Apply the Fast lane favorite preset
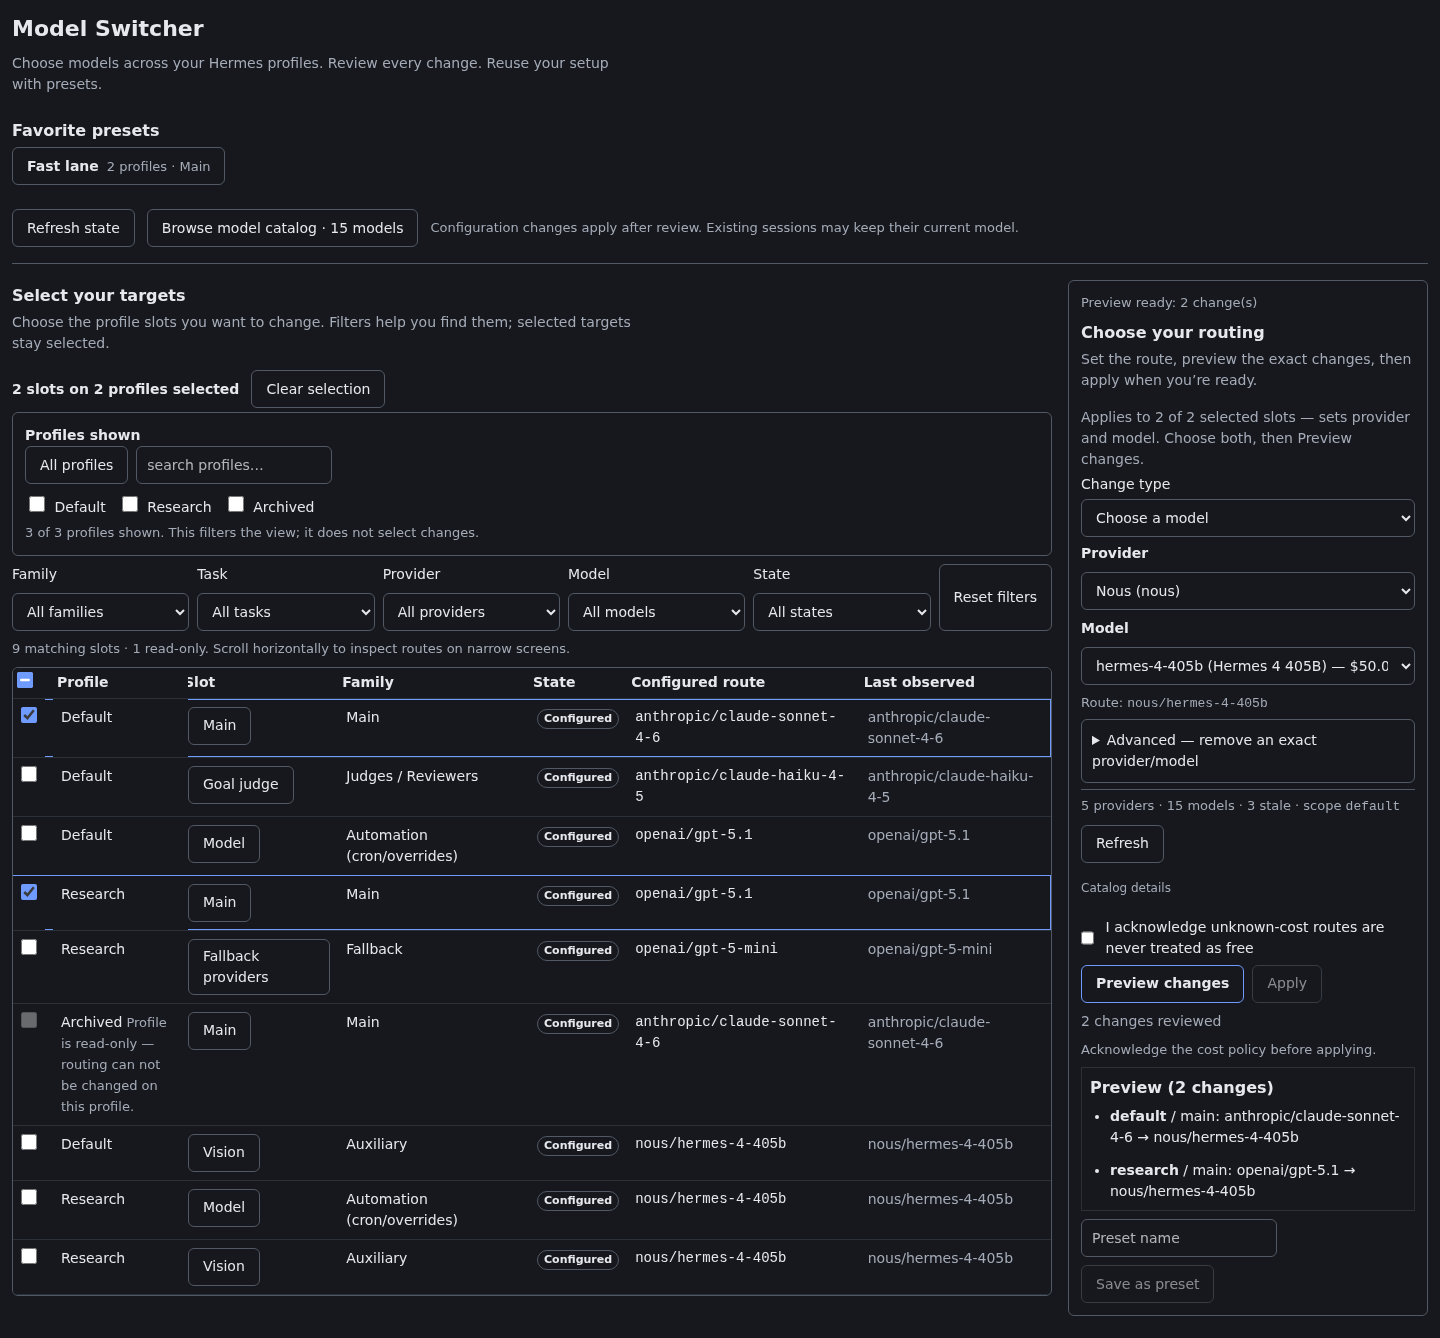Image resolution: width=1440 pixels, height=1338 pixels. 118,166
